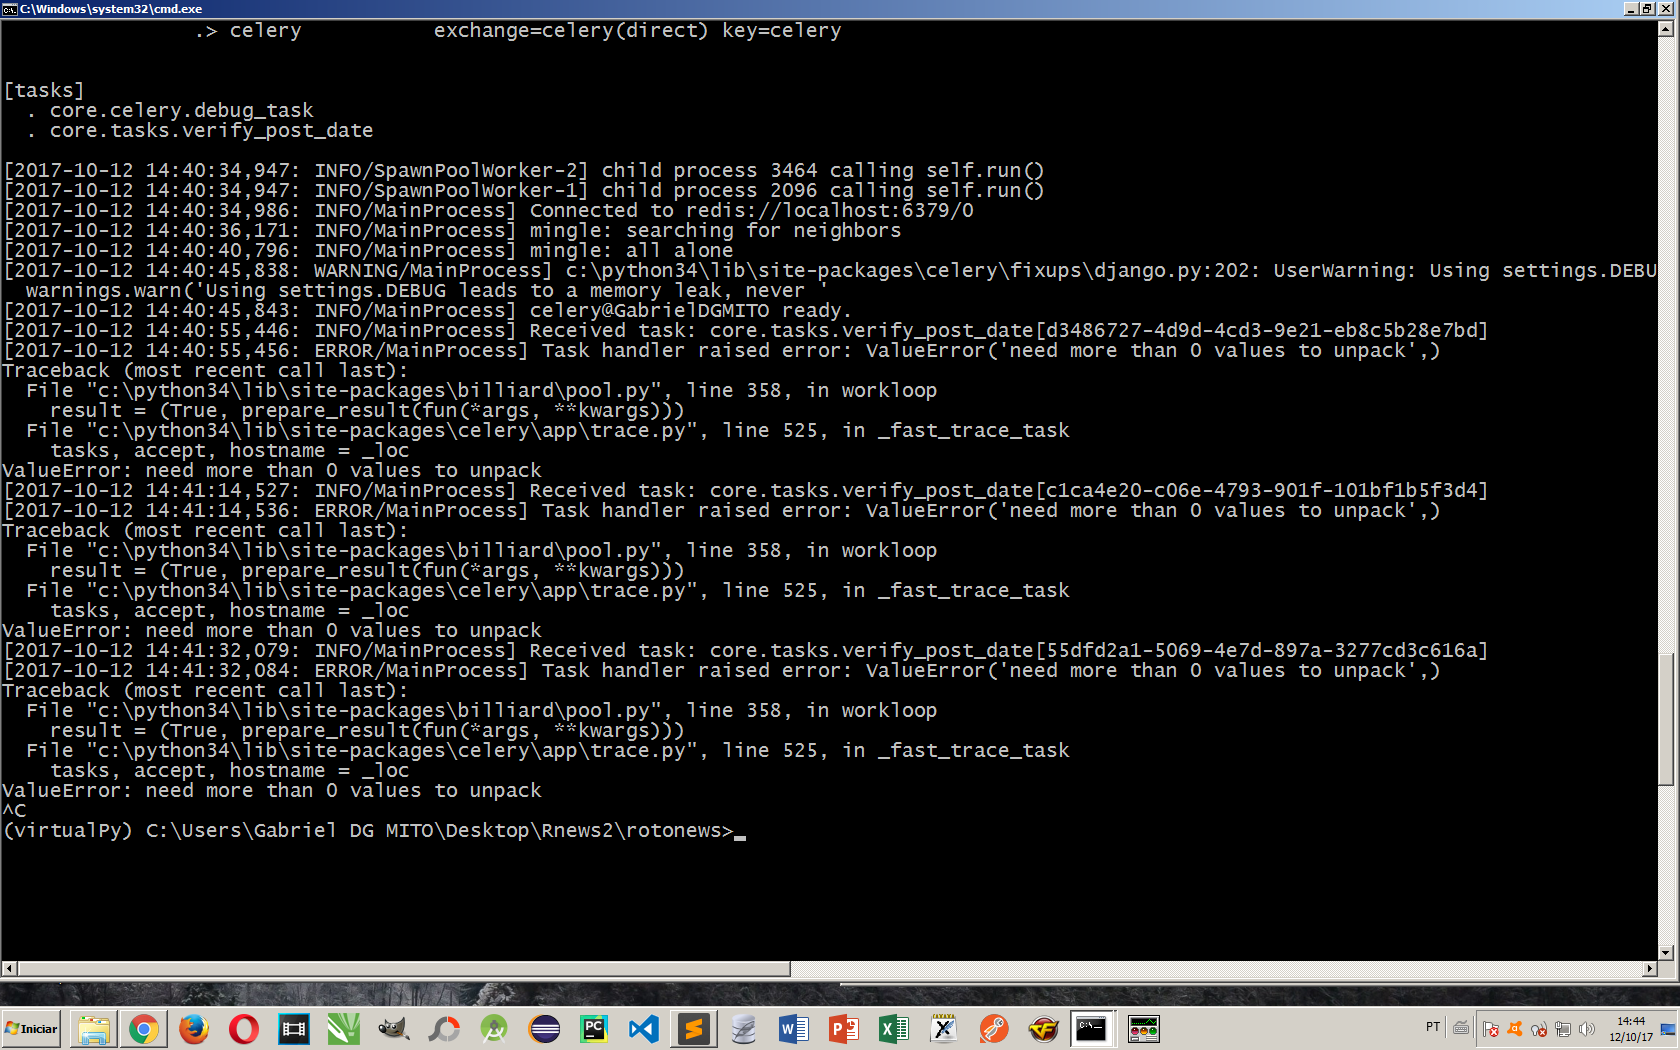Click the WARNING/MainProcess django.py line
This screenshot has height=1050, width=1680.
(830, 271)
